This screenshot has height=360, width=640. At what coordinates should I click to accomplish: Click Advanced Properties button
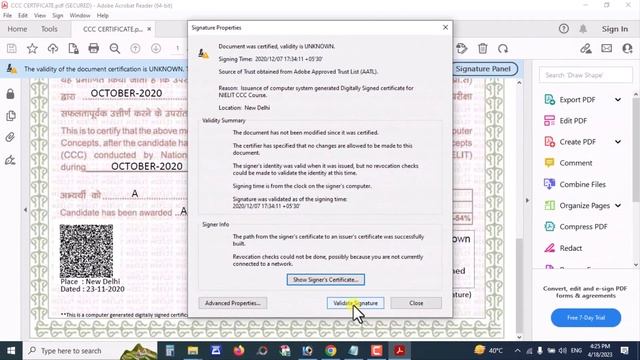[x=233, y=303]
